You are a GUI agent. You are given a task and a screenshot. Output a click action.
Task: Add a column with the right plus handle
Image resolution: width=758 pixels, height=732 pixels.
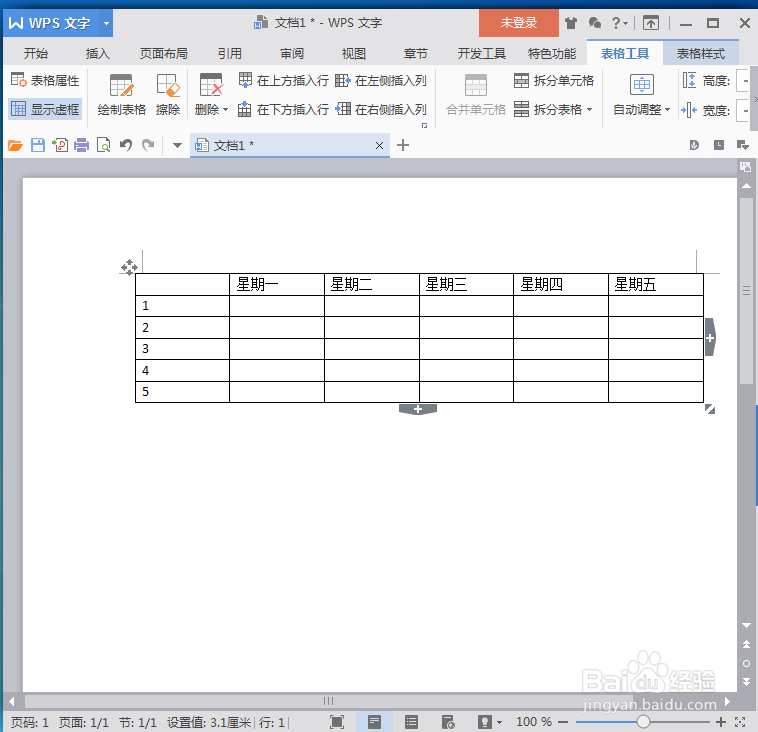710,337
